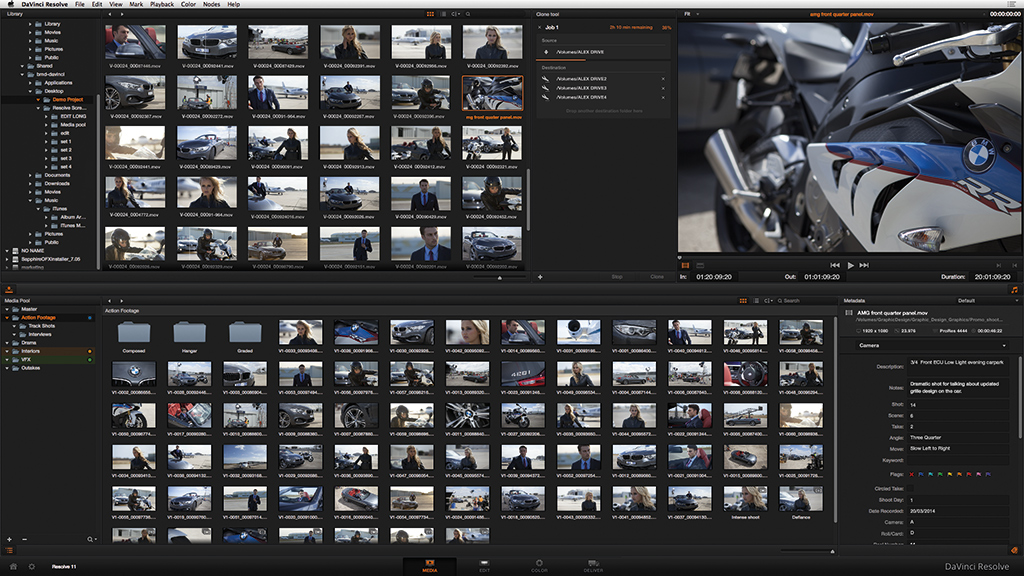1024x576 pixels.
Task: Expand the Master bin
Action: pyautogui.click(x=7, y=309)
